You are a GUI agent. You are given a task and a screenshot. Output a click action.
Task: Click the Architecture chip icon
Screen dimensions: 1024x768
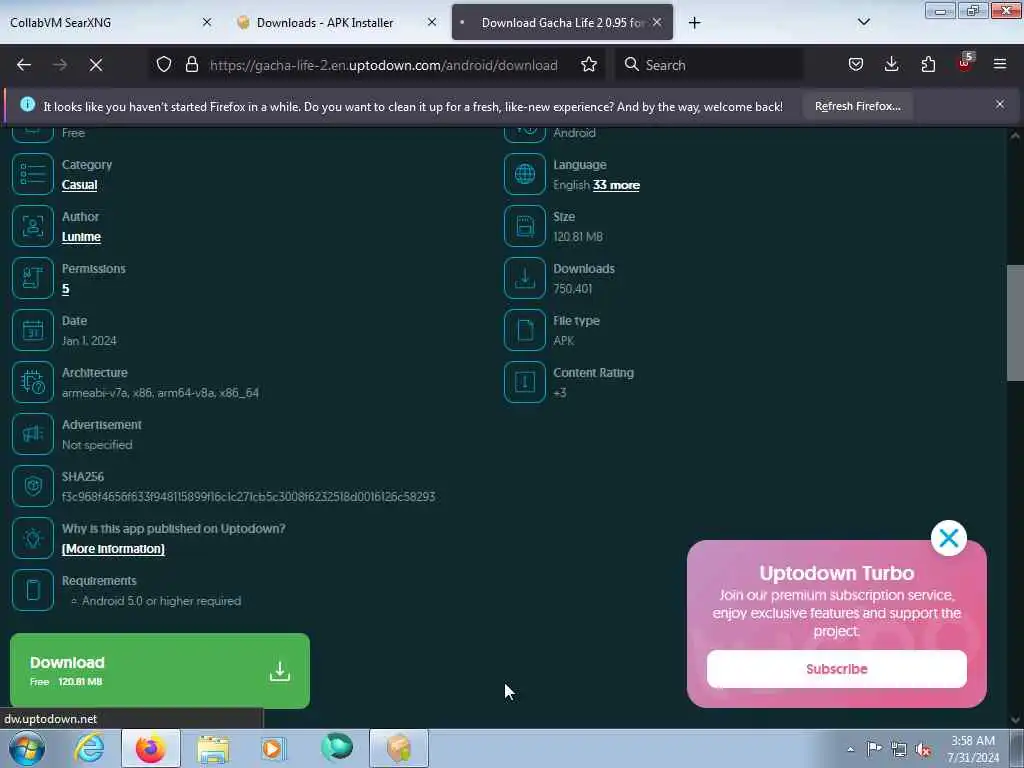[33, 382]
